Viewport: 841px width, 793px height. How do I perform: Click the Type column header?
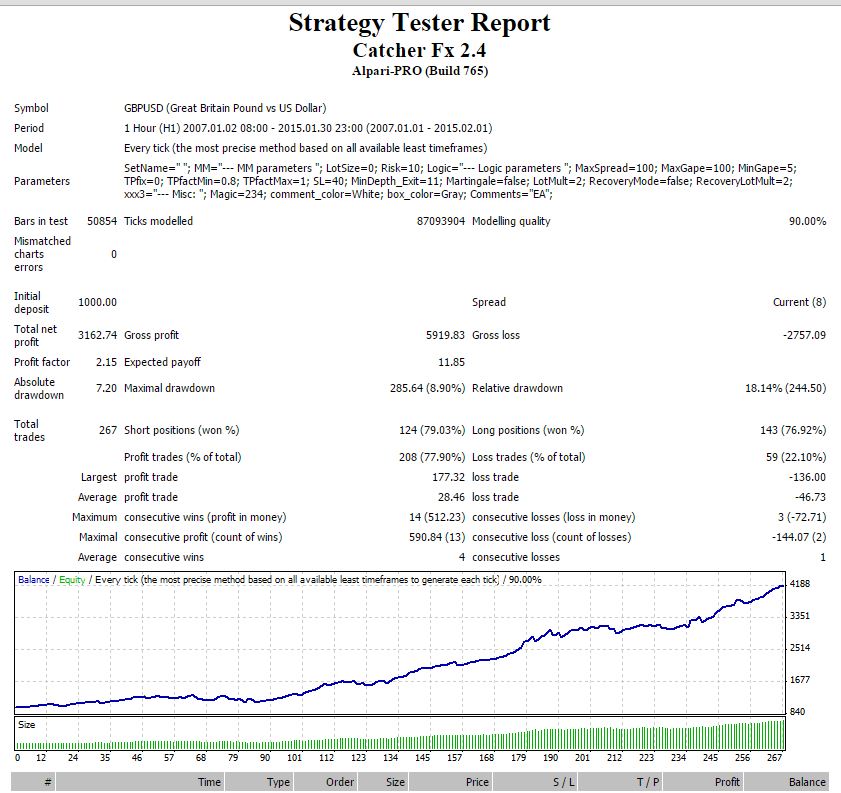coord(259,782)
